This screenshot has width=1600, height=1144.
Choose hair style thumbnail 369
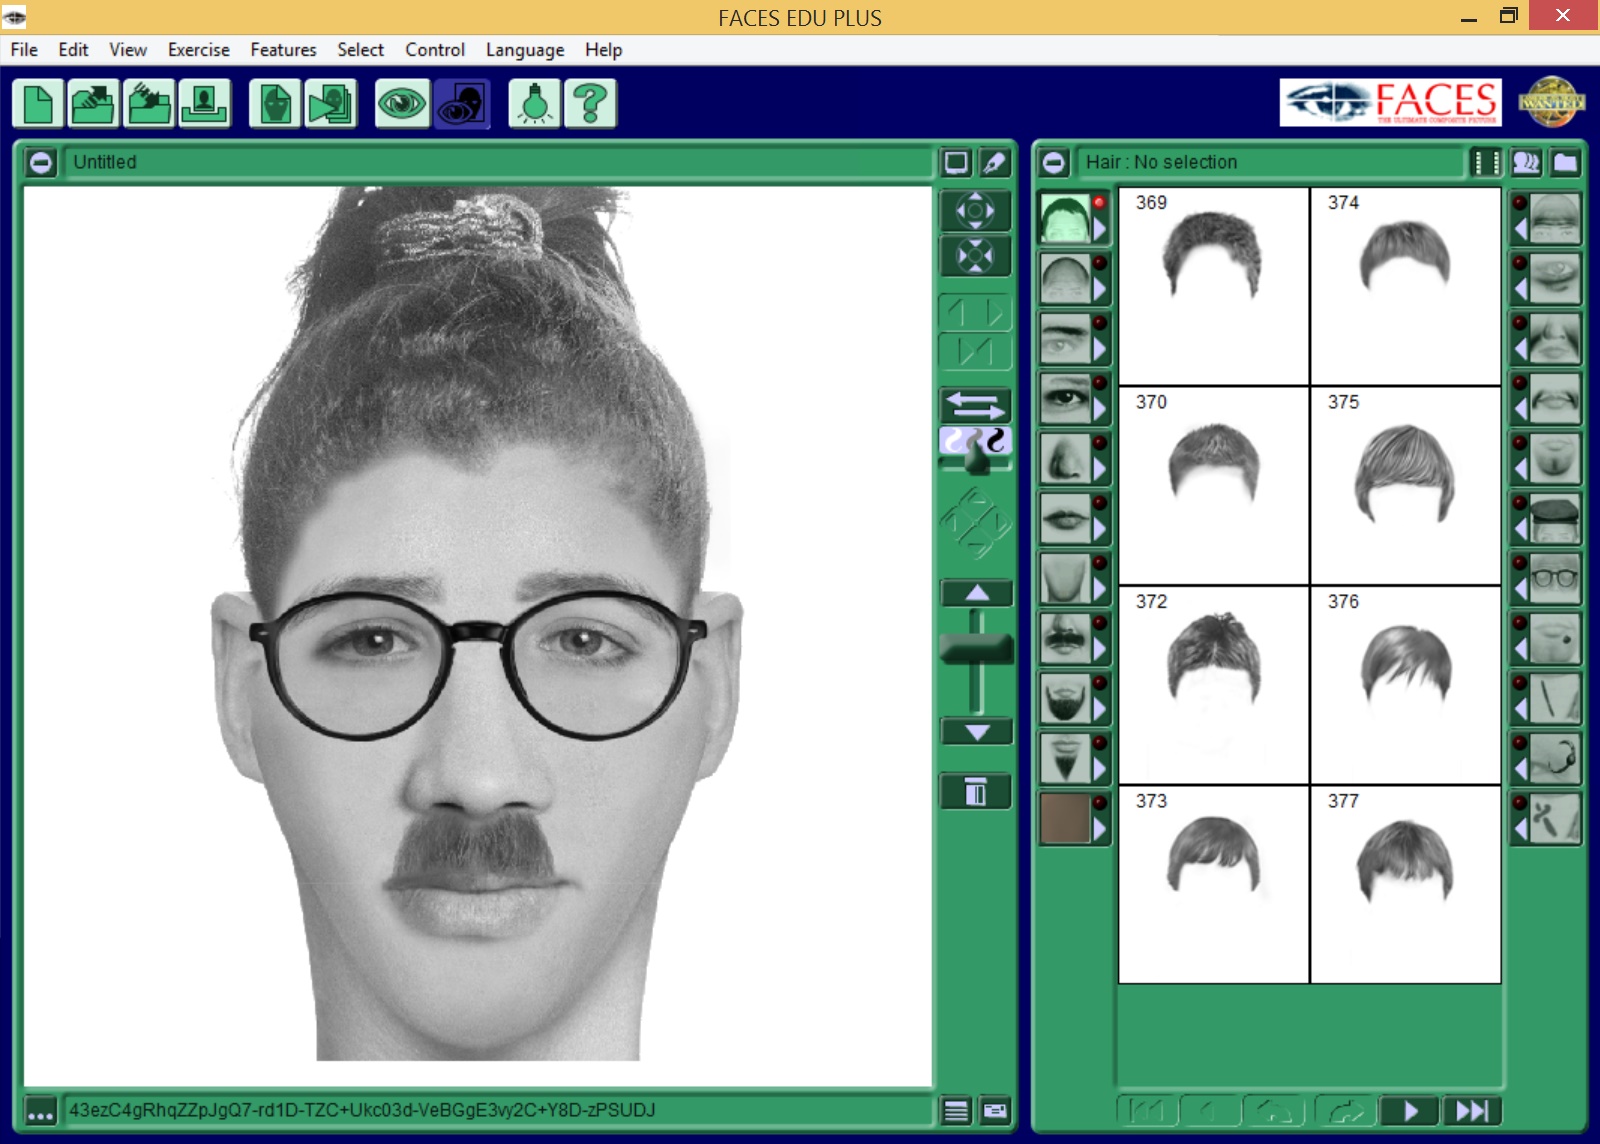click(x=1213, y=286)
